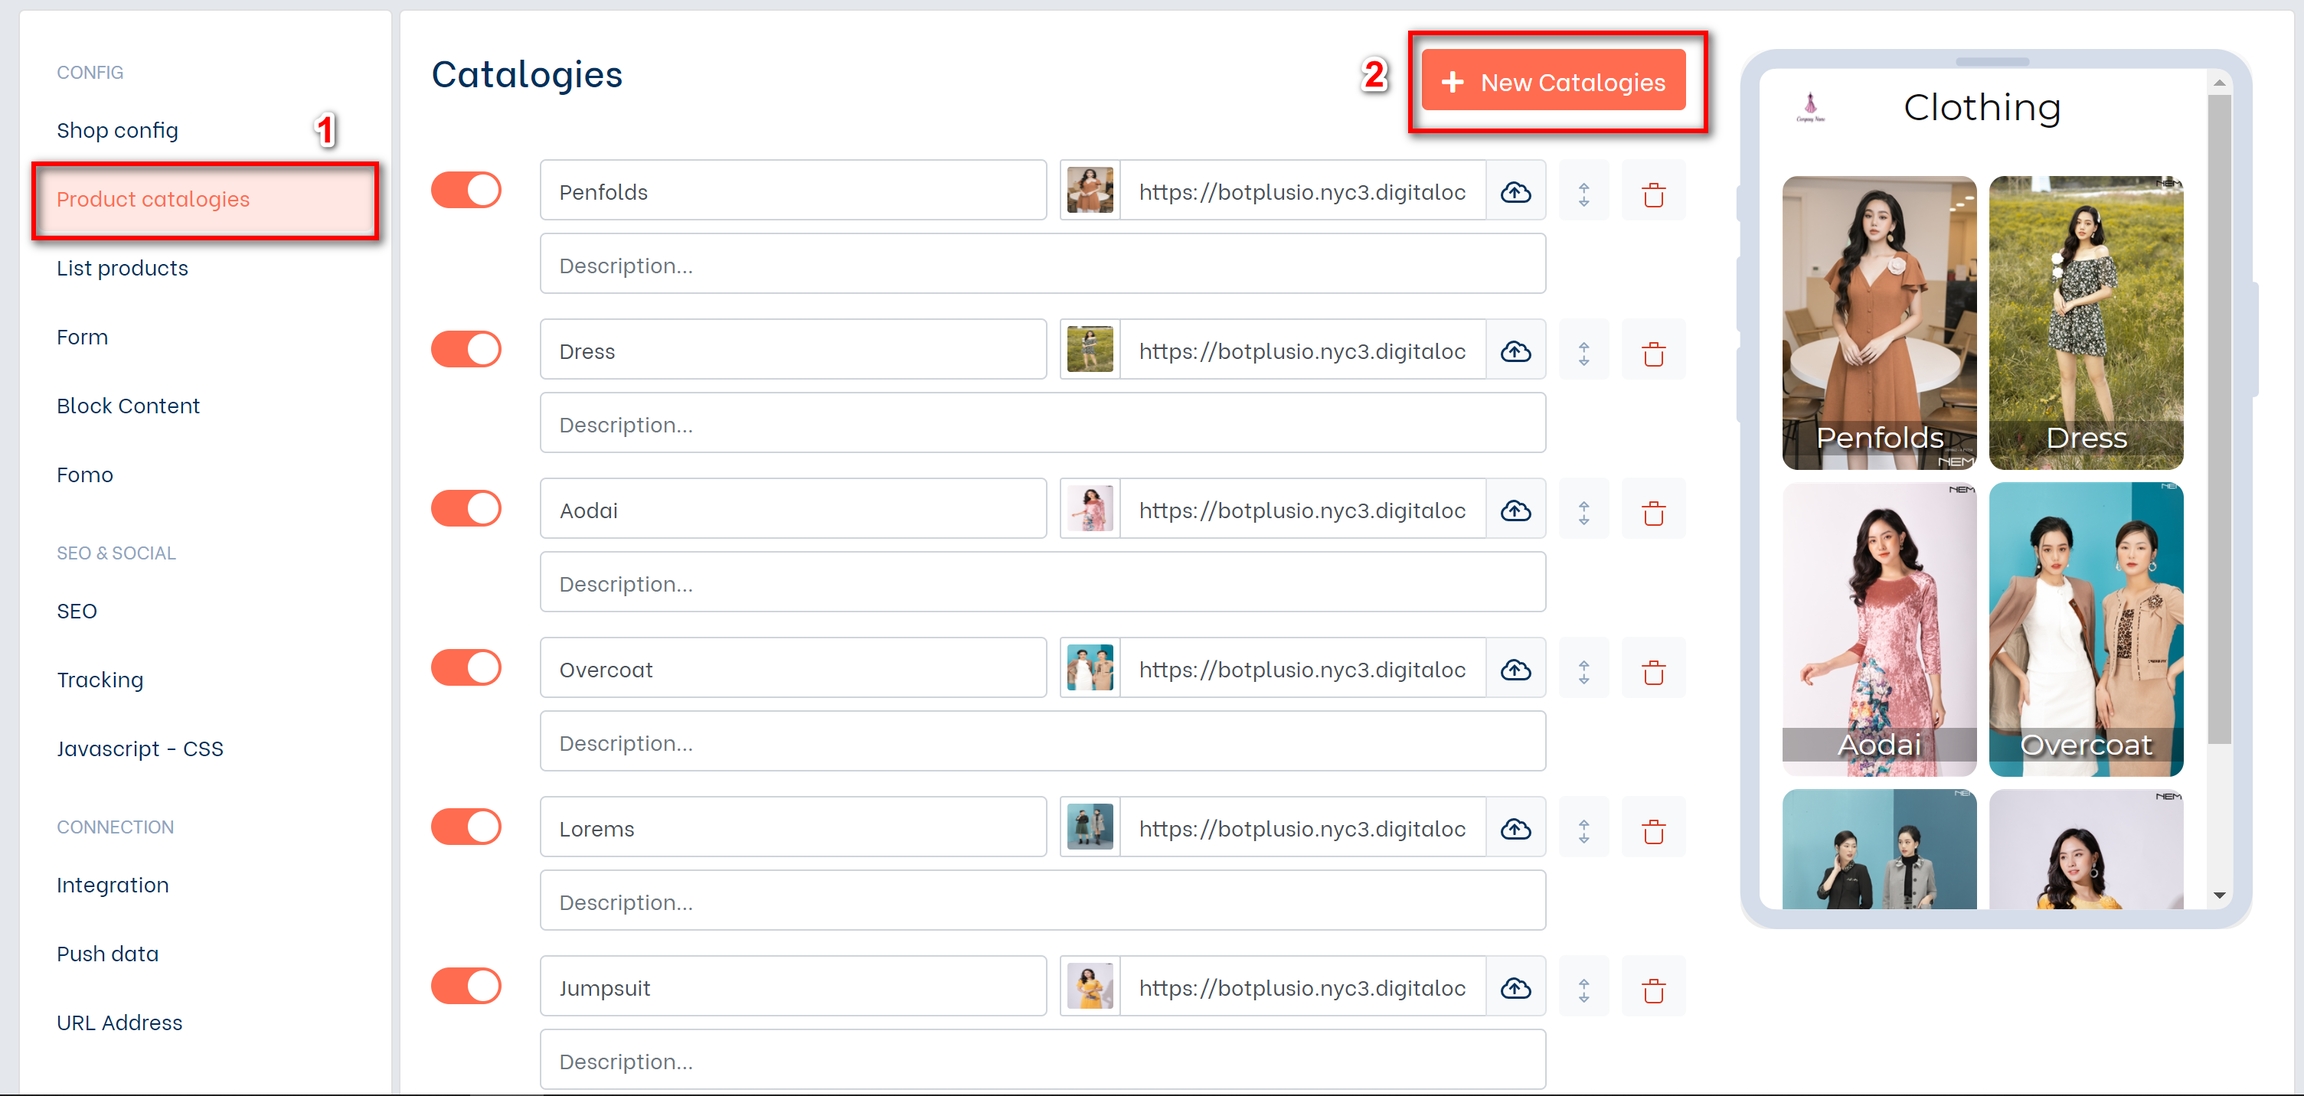Click upload cloud icon in Overcoat row

click(x=1515, y=670)
